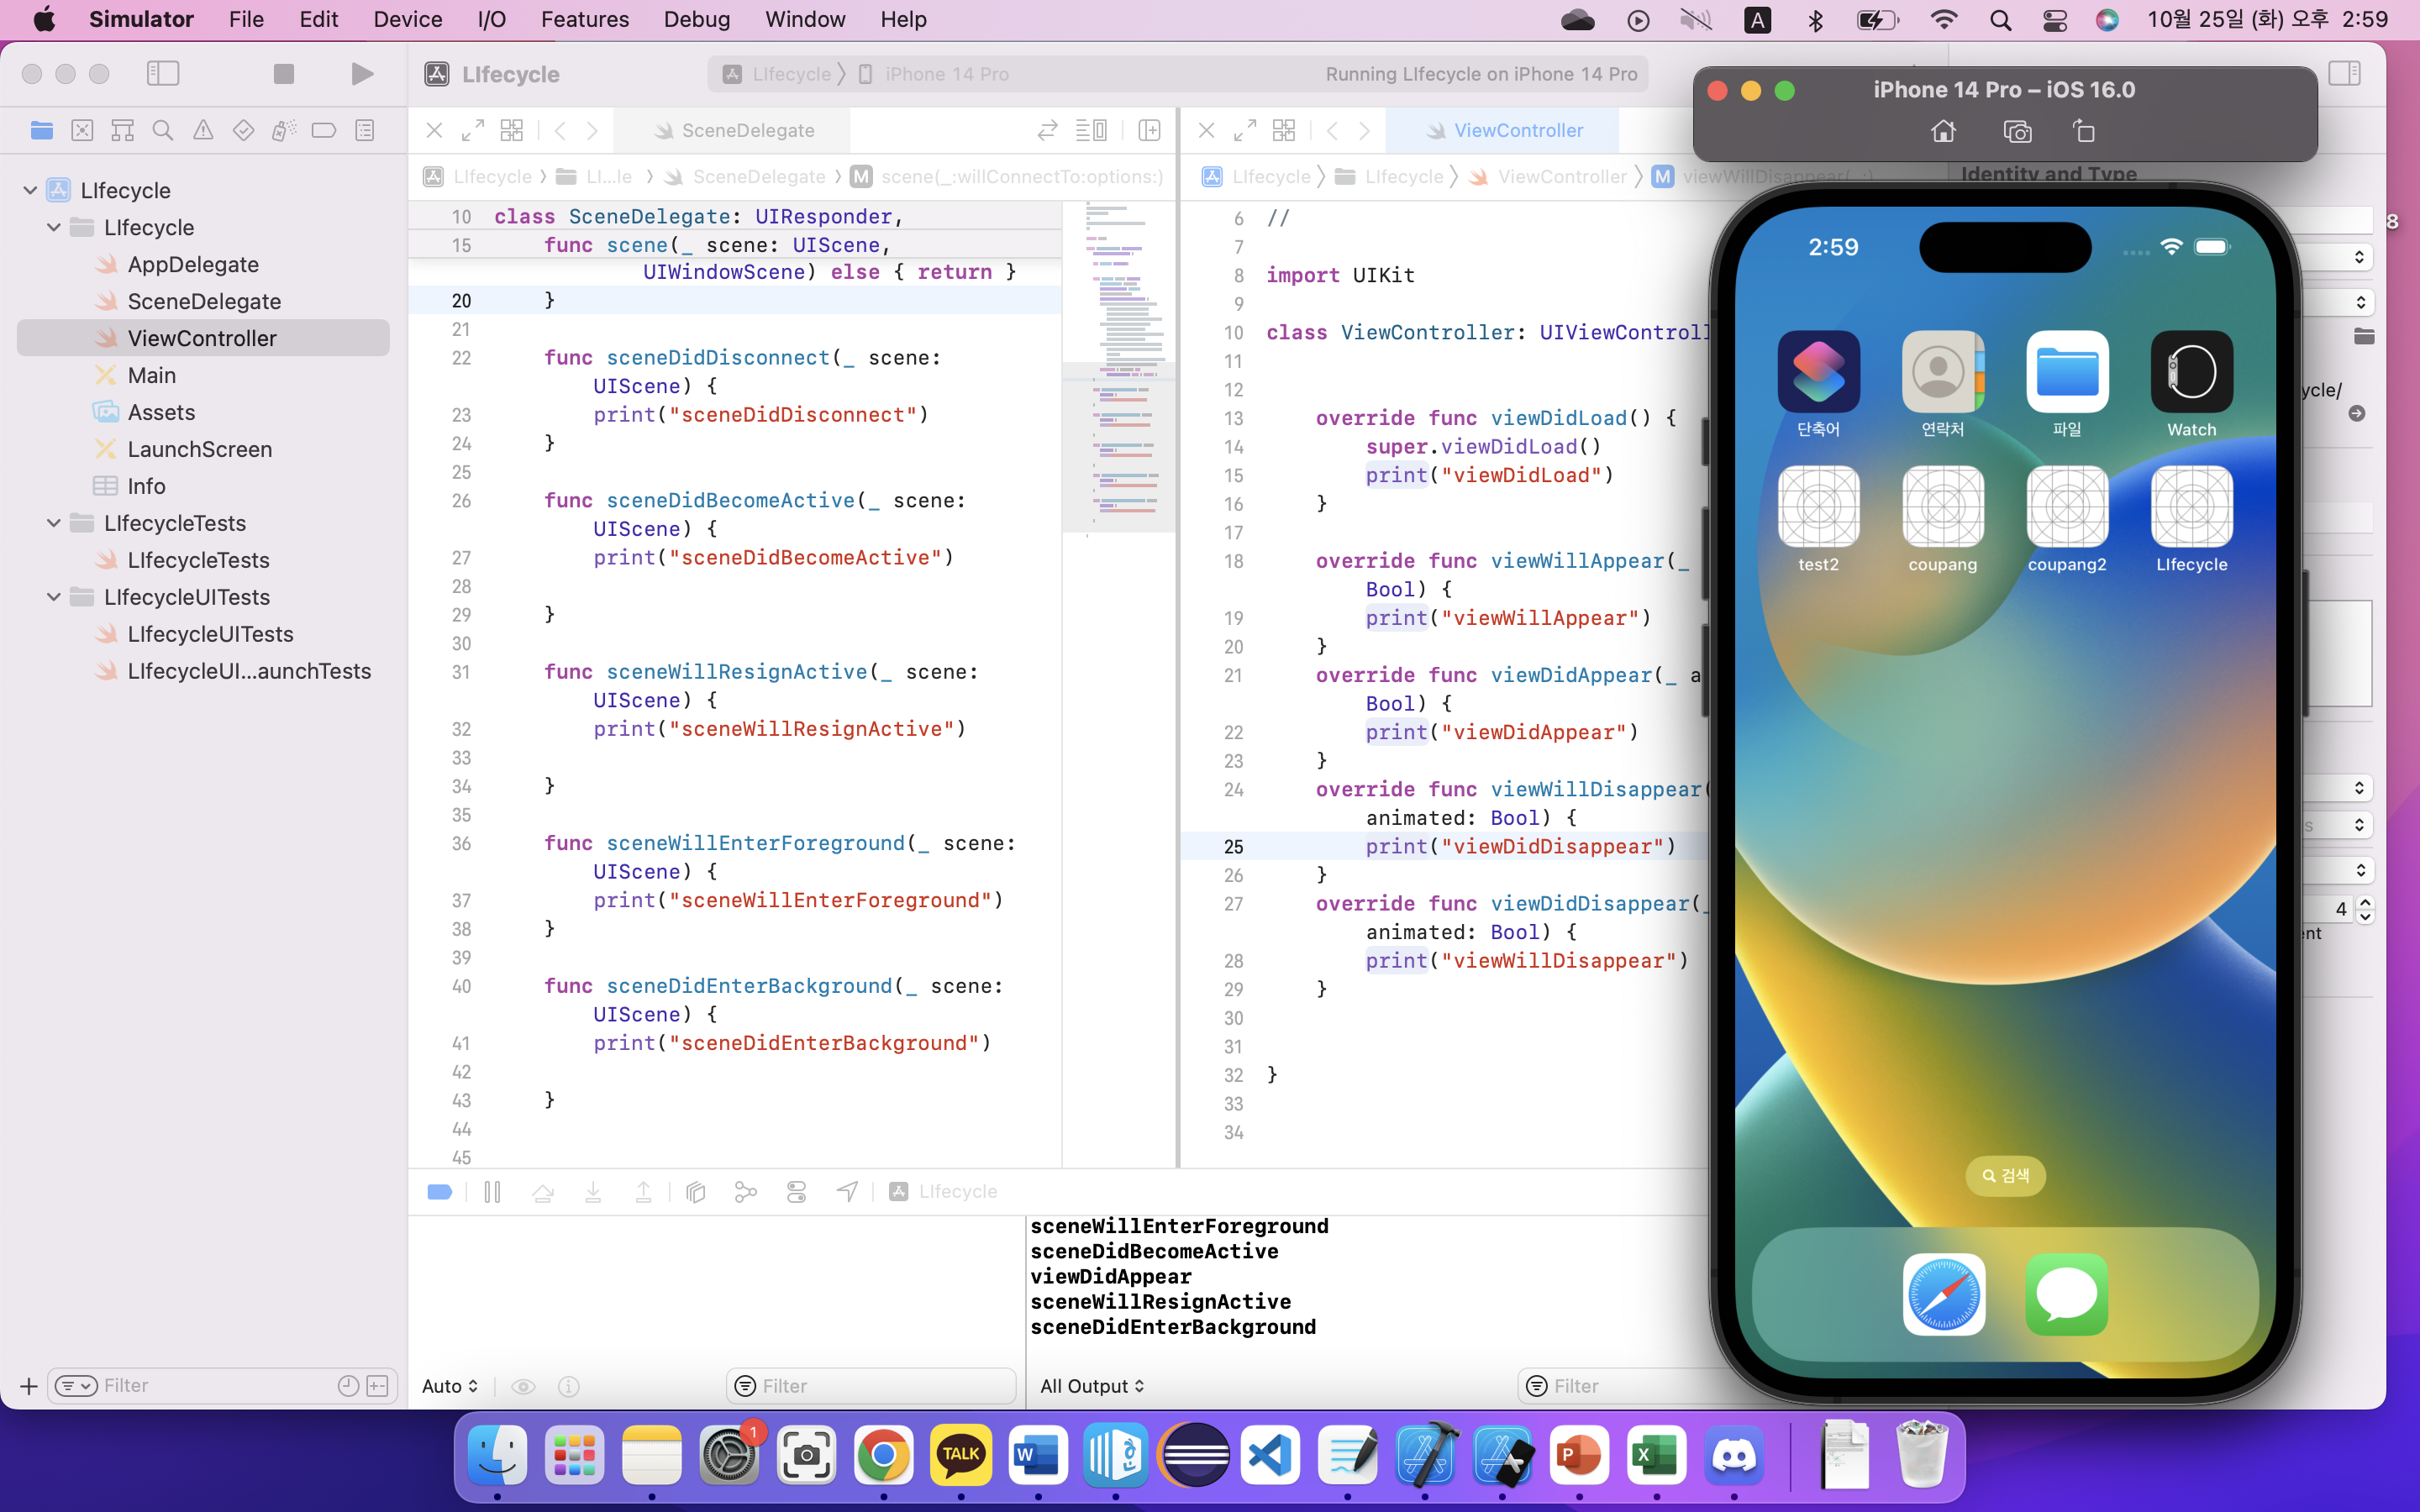Open the Symbol navigator icon
This screenshot has height=1512, width=2420.
123,131
